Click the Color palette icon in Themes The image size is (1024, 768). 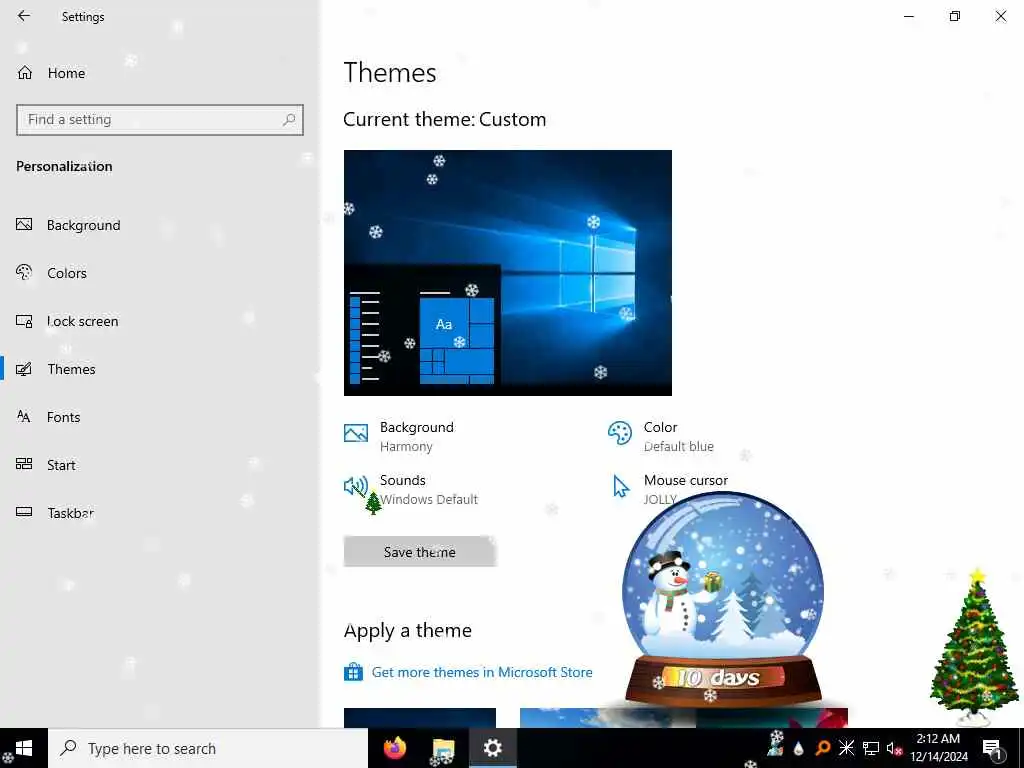click(x=620, y=433)
